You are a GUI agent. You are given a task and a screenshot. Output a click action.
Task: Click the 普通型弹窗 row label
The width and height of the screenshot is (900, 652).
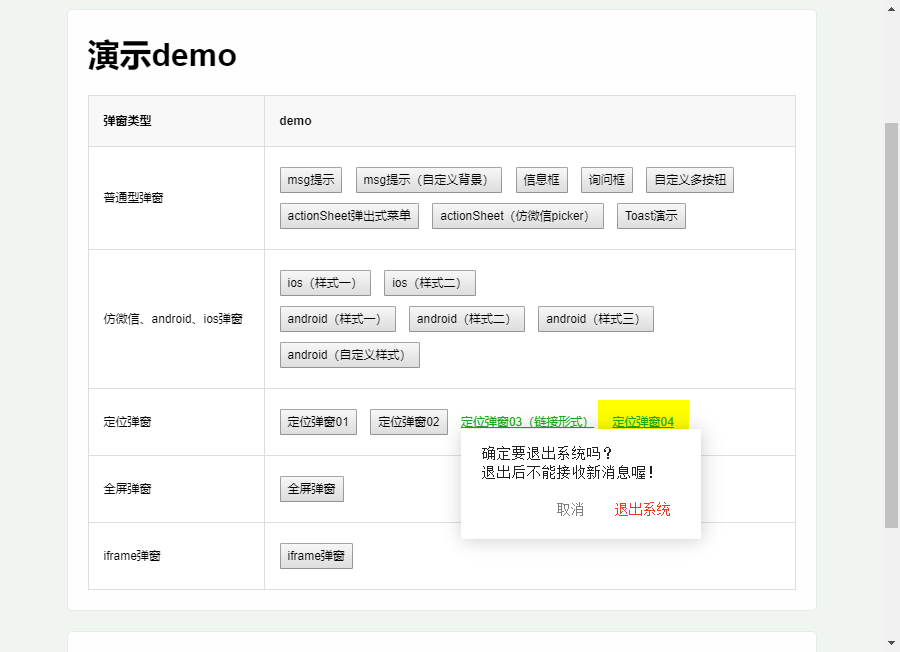coord(133,198)
